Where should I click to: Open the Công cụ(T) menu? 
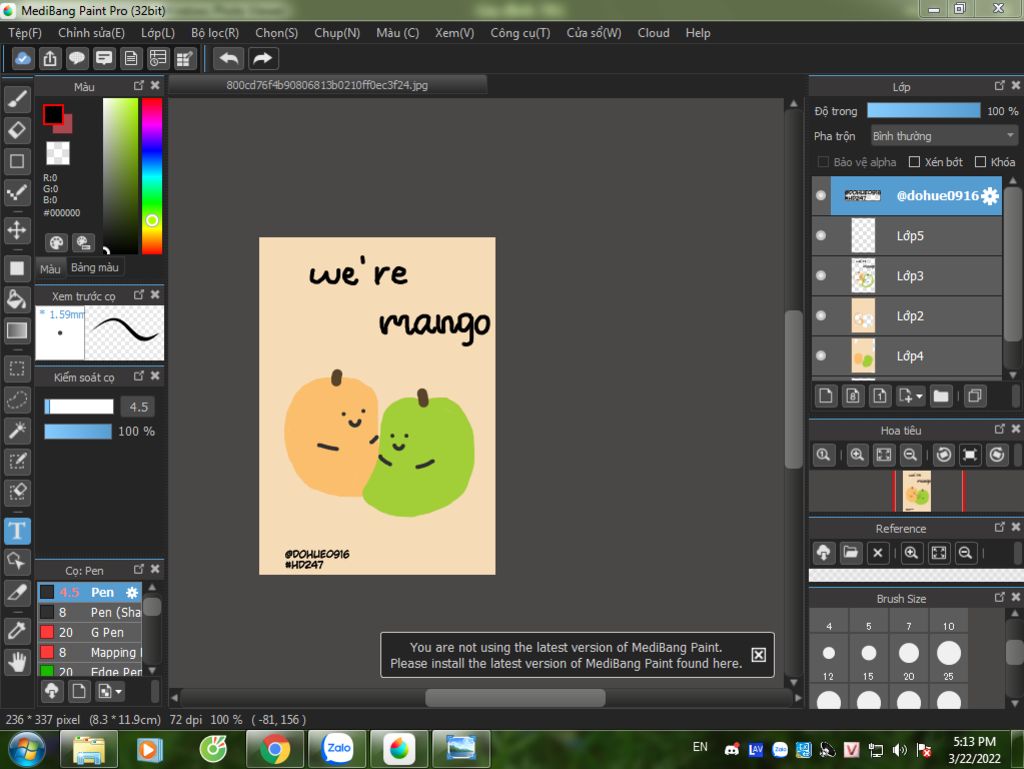click(520, 33)
